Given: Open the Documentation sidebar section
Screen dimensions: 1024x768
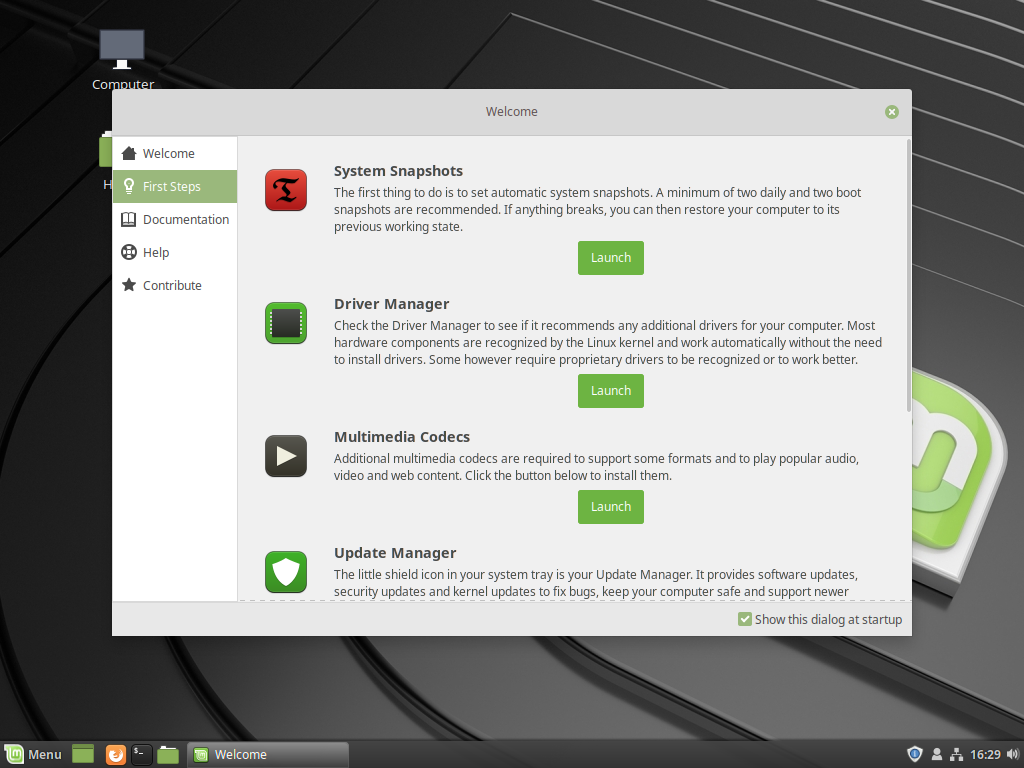Looking at the screenshot, I should [175, 219].
